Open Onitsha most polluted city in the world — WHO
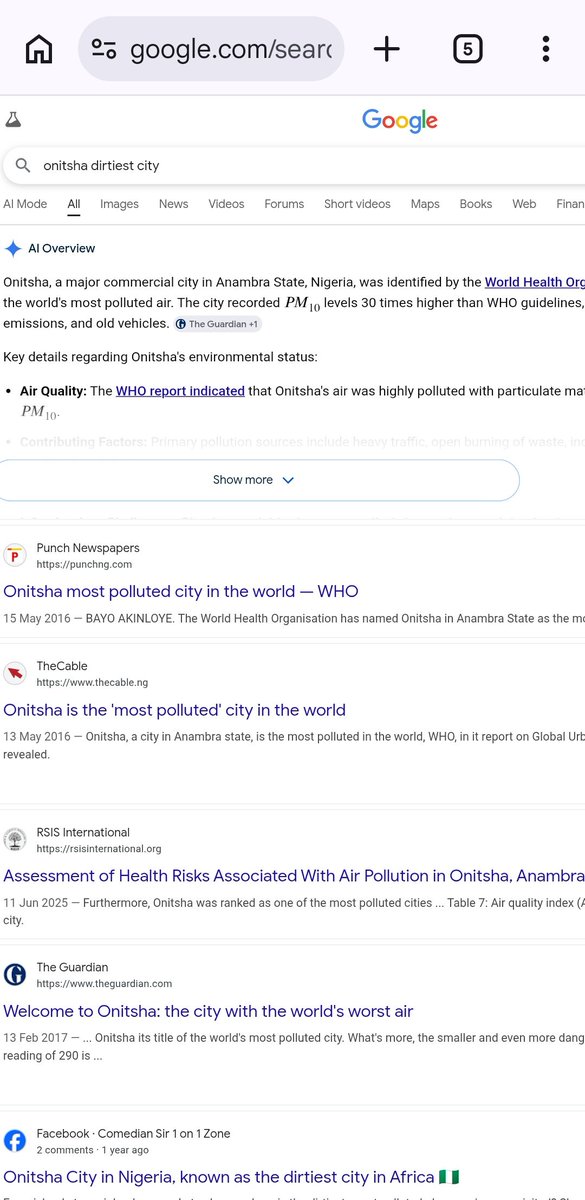 (x=181, y=591)
